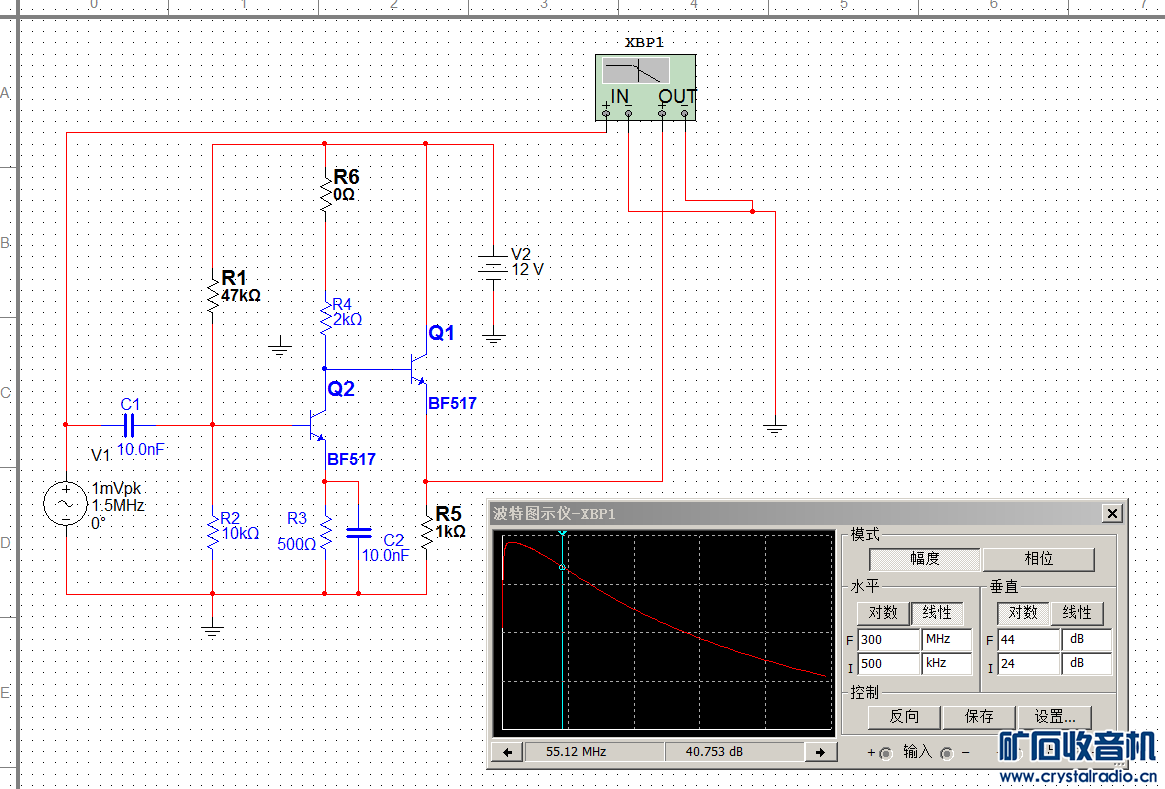Switch mode to 相位 (phase)
The width and height of the screenshot is (1165, 789).
tap(1039, 559)
